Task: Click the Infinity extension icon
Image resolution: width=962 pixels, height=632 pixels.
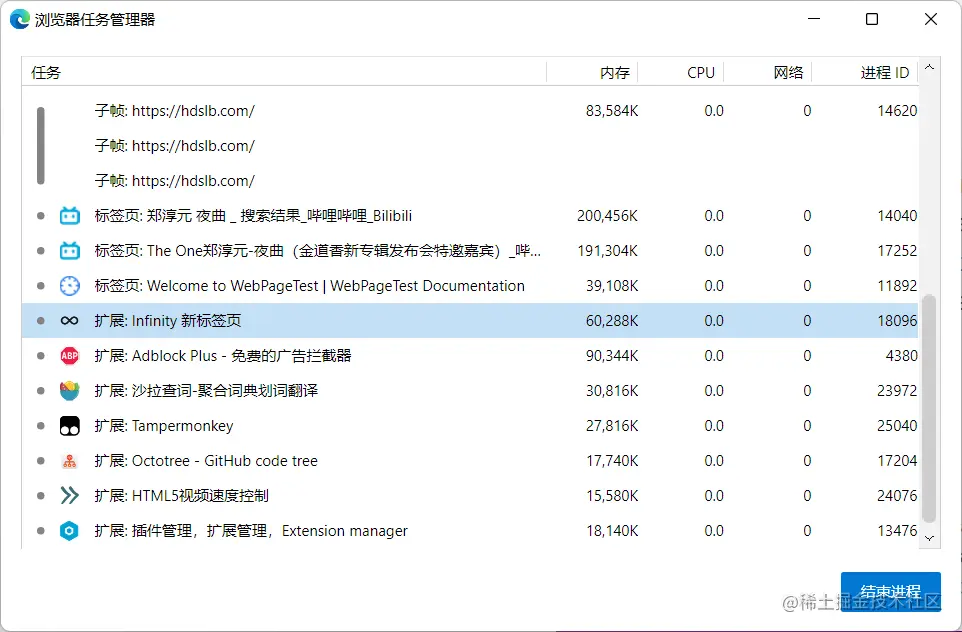Action: pyautogui.click(x=69, y=321)
